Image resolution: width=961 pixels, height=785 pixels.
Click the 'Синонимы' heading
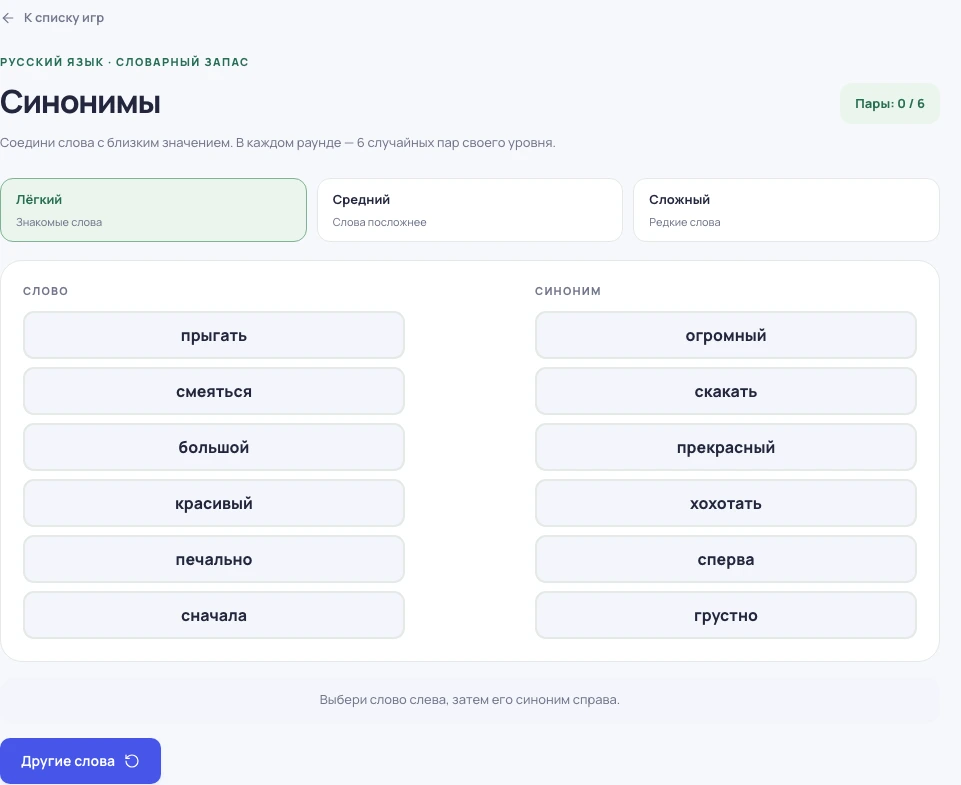(80, 102)
